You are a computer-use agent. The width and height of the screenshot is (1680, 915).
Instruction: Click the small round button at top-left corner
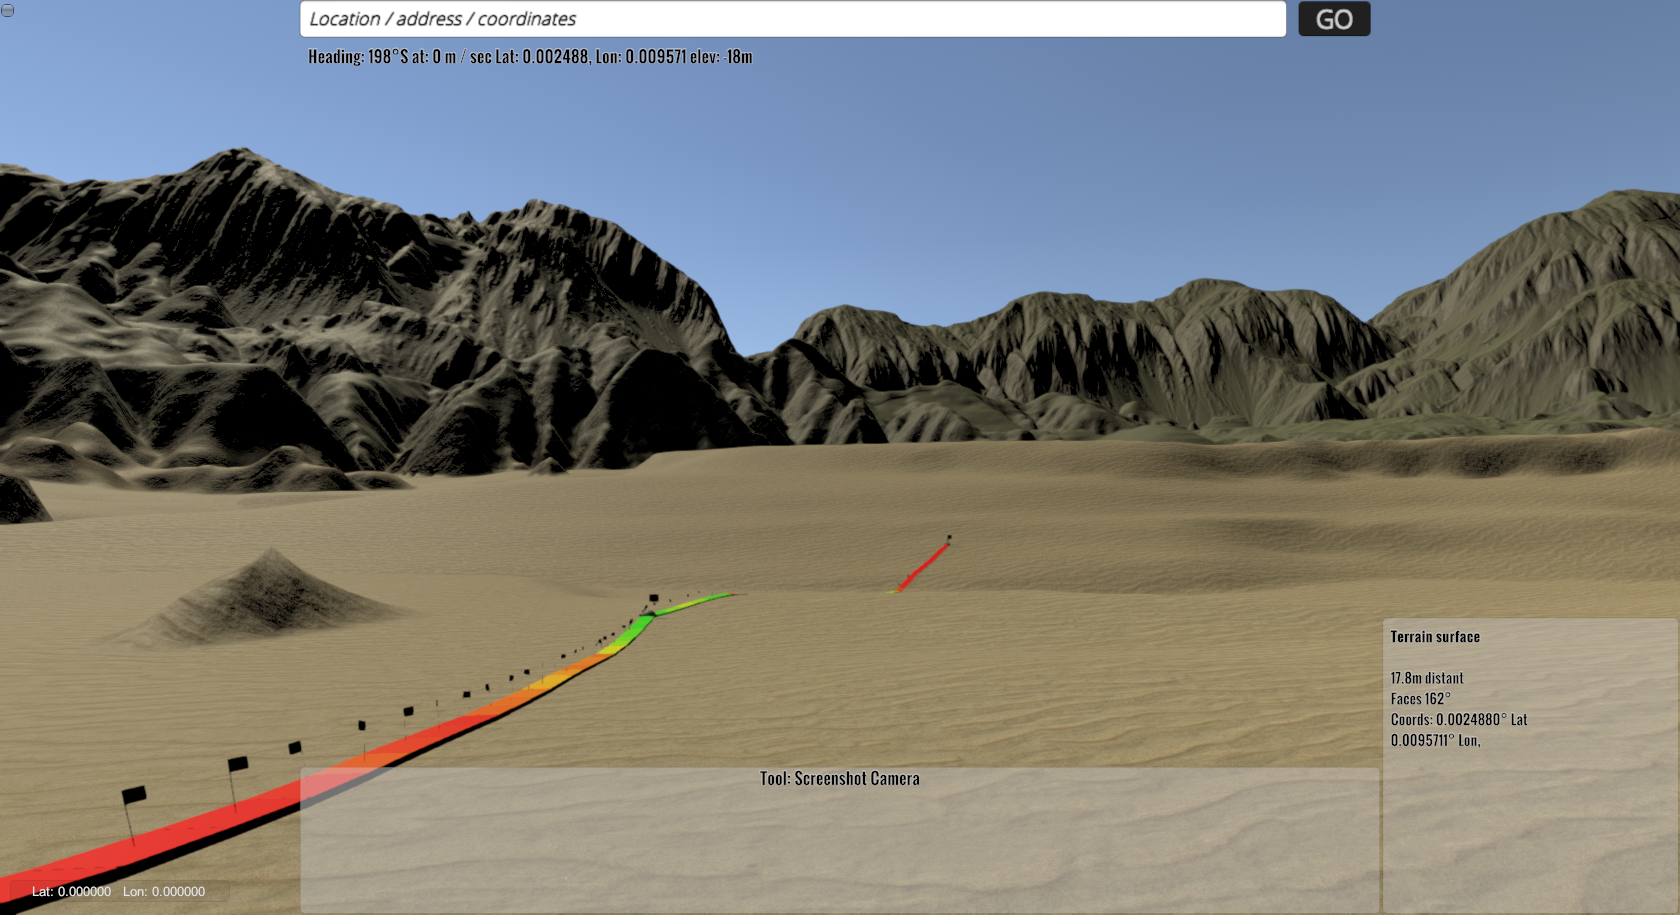7,10
